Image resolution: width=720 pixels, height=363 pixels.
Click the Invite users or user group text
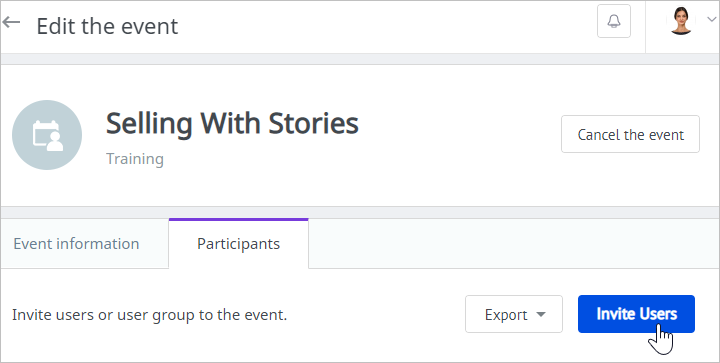(149, 315)
